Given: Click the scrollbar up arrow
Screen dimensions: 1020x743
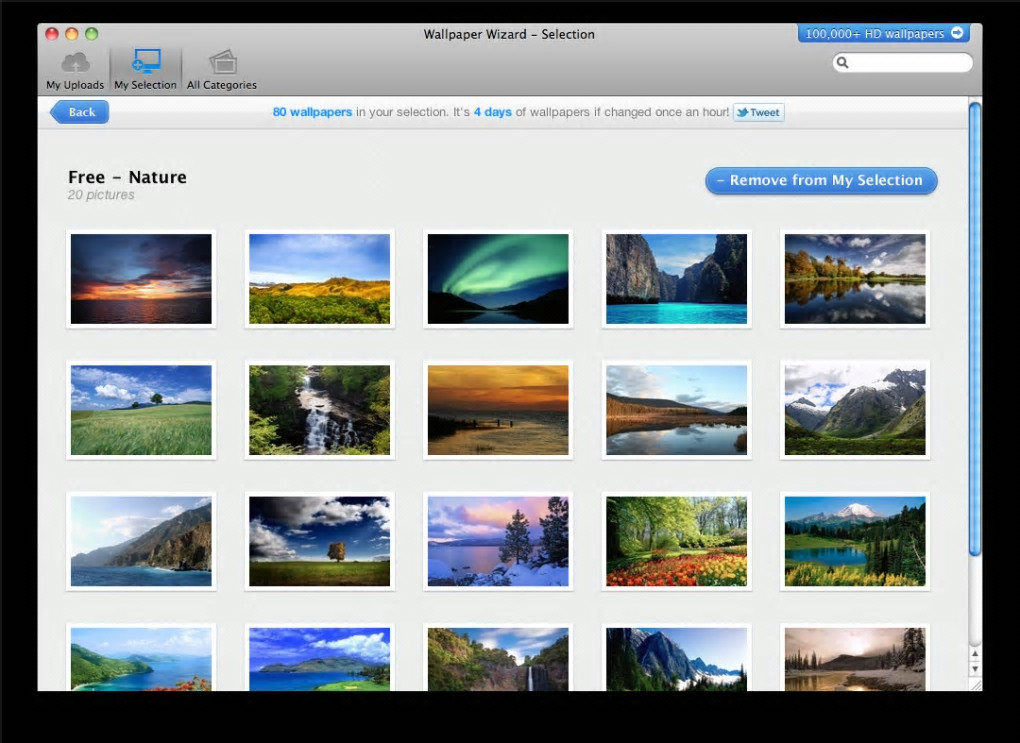Looking at the screenshot, I should pyautogui.click(x=974, y=653).
